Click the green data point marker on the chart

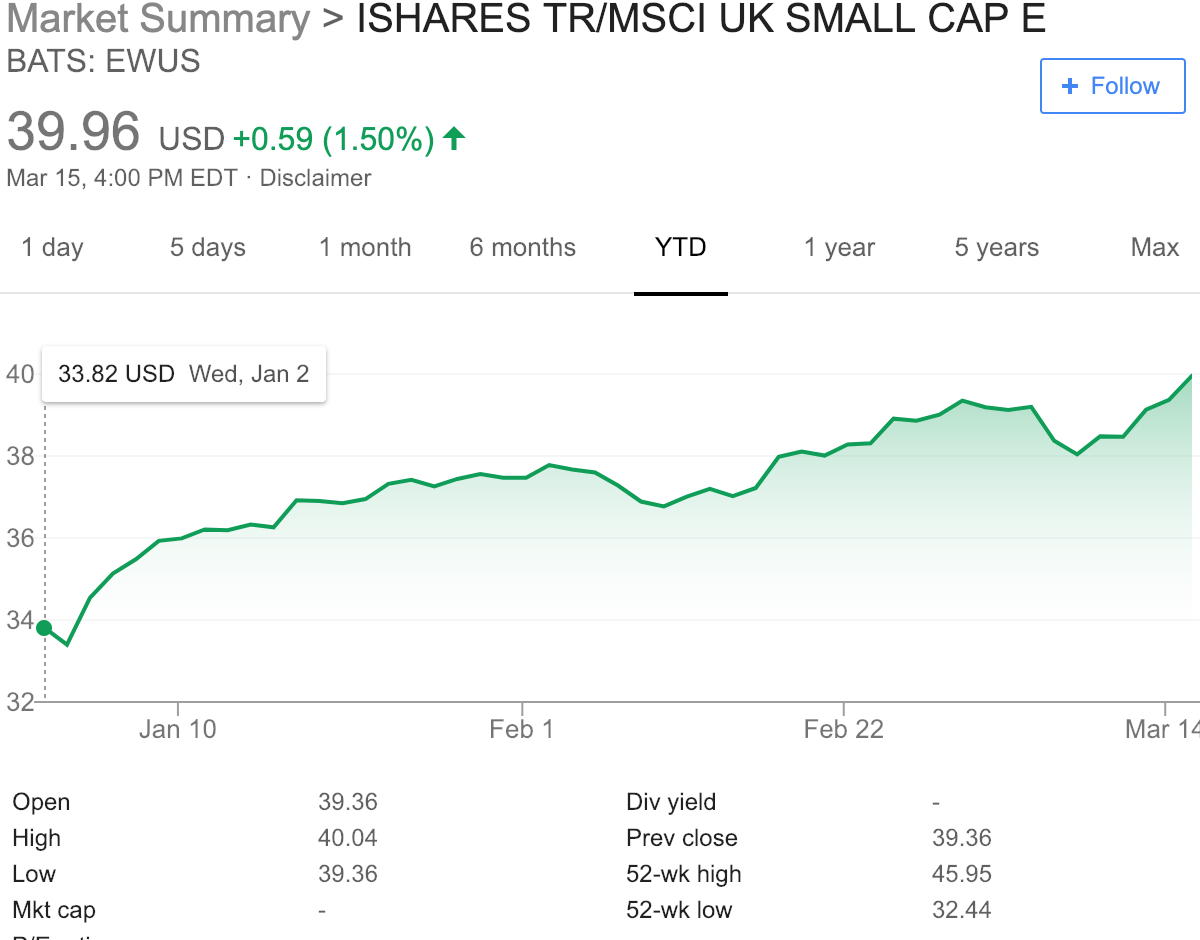(x=45, y=627)
